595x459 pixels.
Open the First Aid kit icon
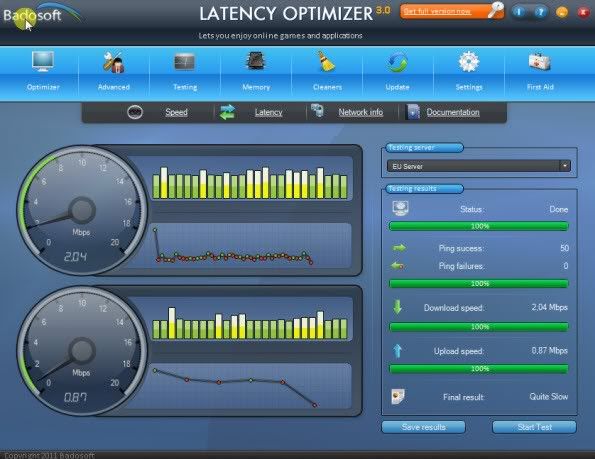pyautogui.click(x=540, y=62)
